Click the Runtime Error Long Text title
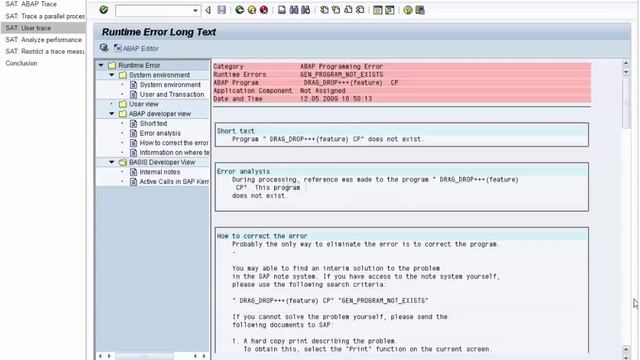Screen dimensions: 640x360 159,32
